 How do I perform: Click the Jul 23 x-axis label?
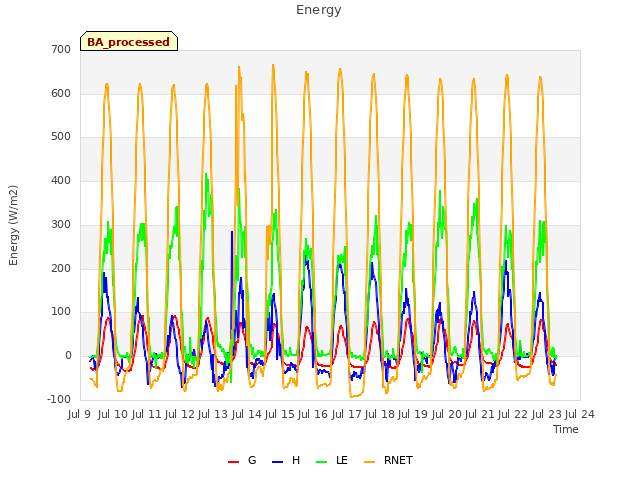point(546,414)
